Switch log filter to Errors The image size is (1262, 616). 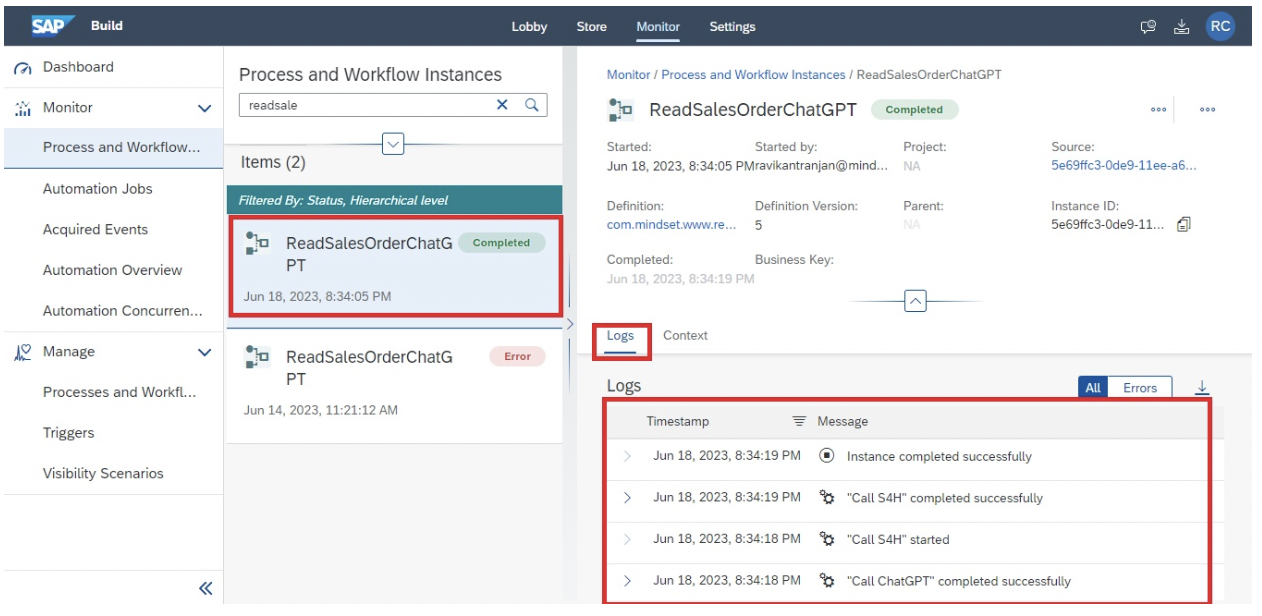1140,388
